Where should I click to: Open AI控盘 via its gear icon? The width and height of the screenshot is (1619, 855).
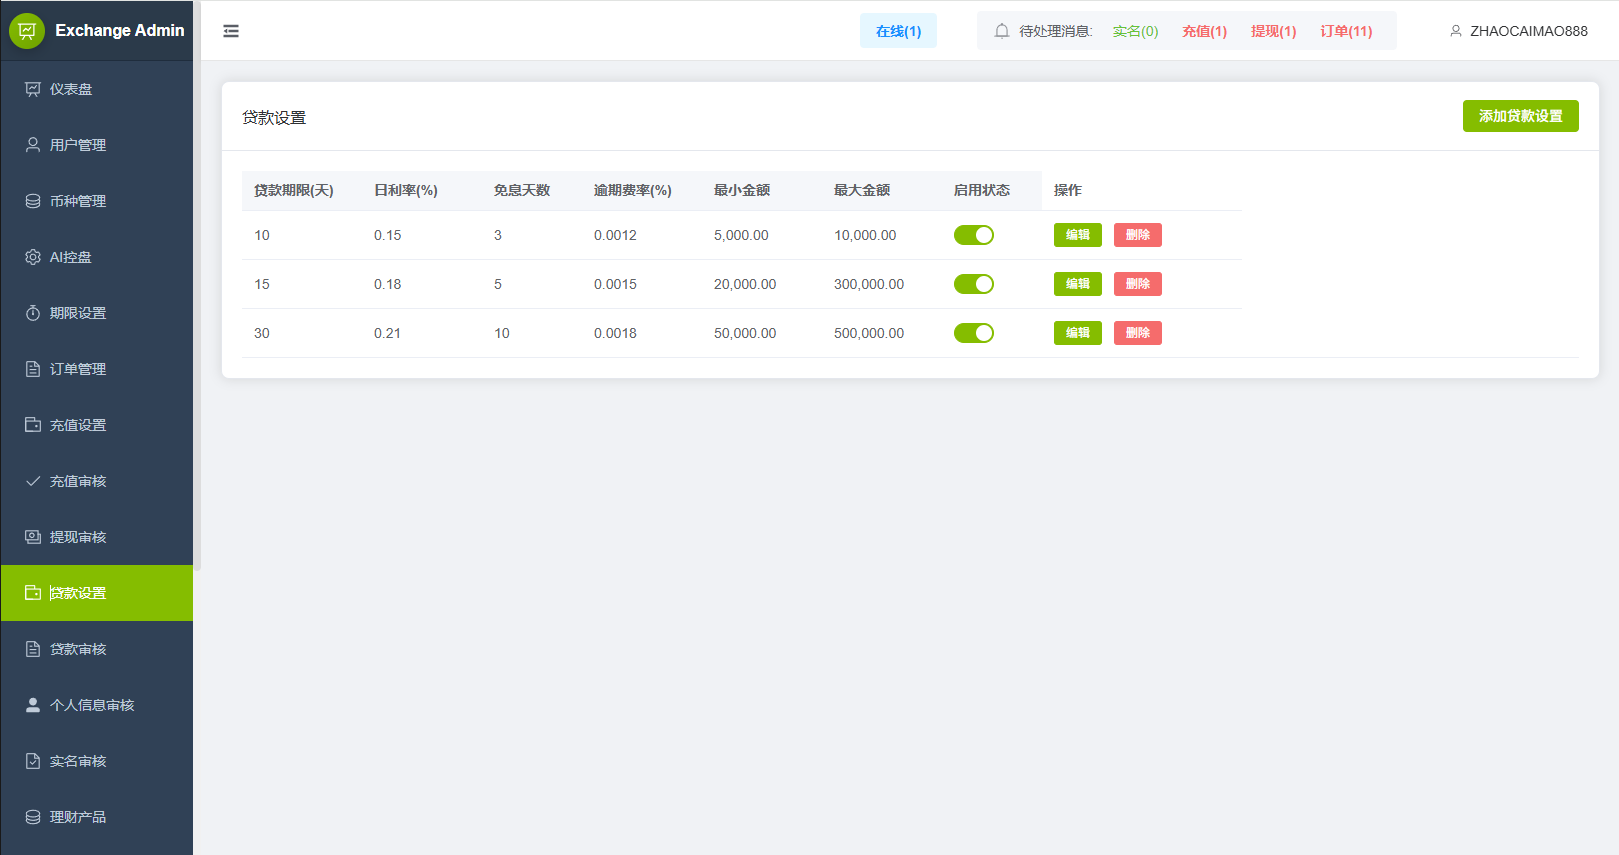pyautogui.click(x=33, y=257)
